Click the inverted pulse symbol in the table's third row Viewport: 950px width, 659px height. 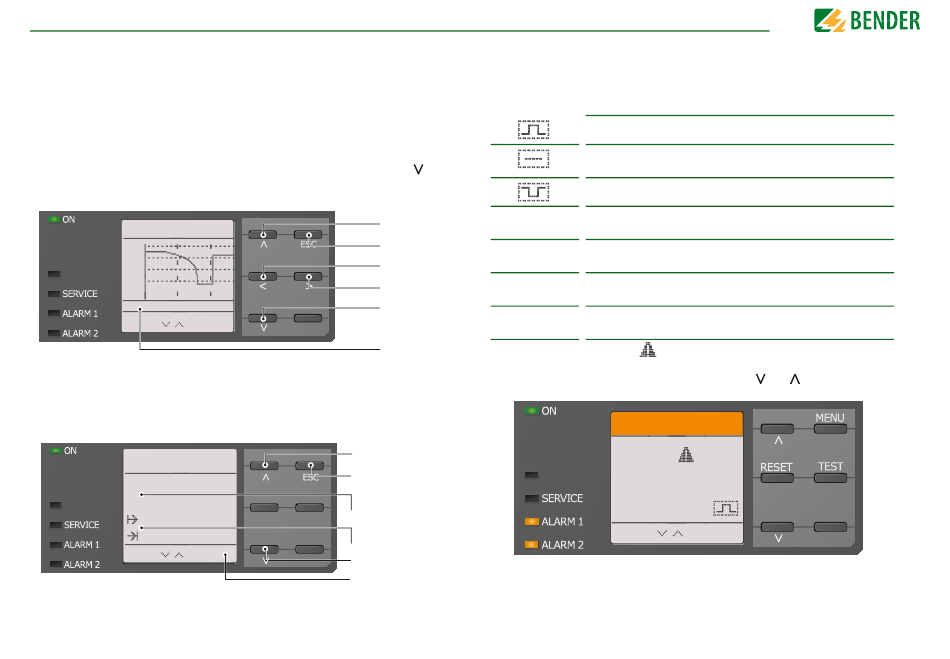[x=533, y=192]
